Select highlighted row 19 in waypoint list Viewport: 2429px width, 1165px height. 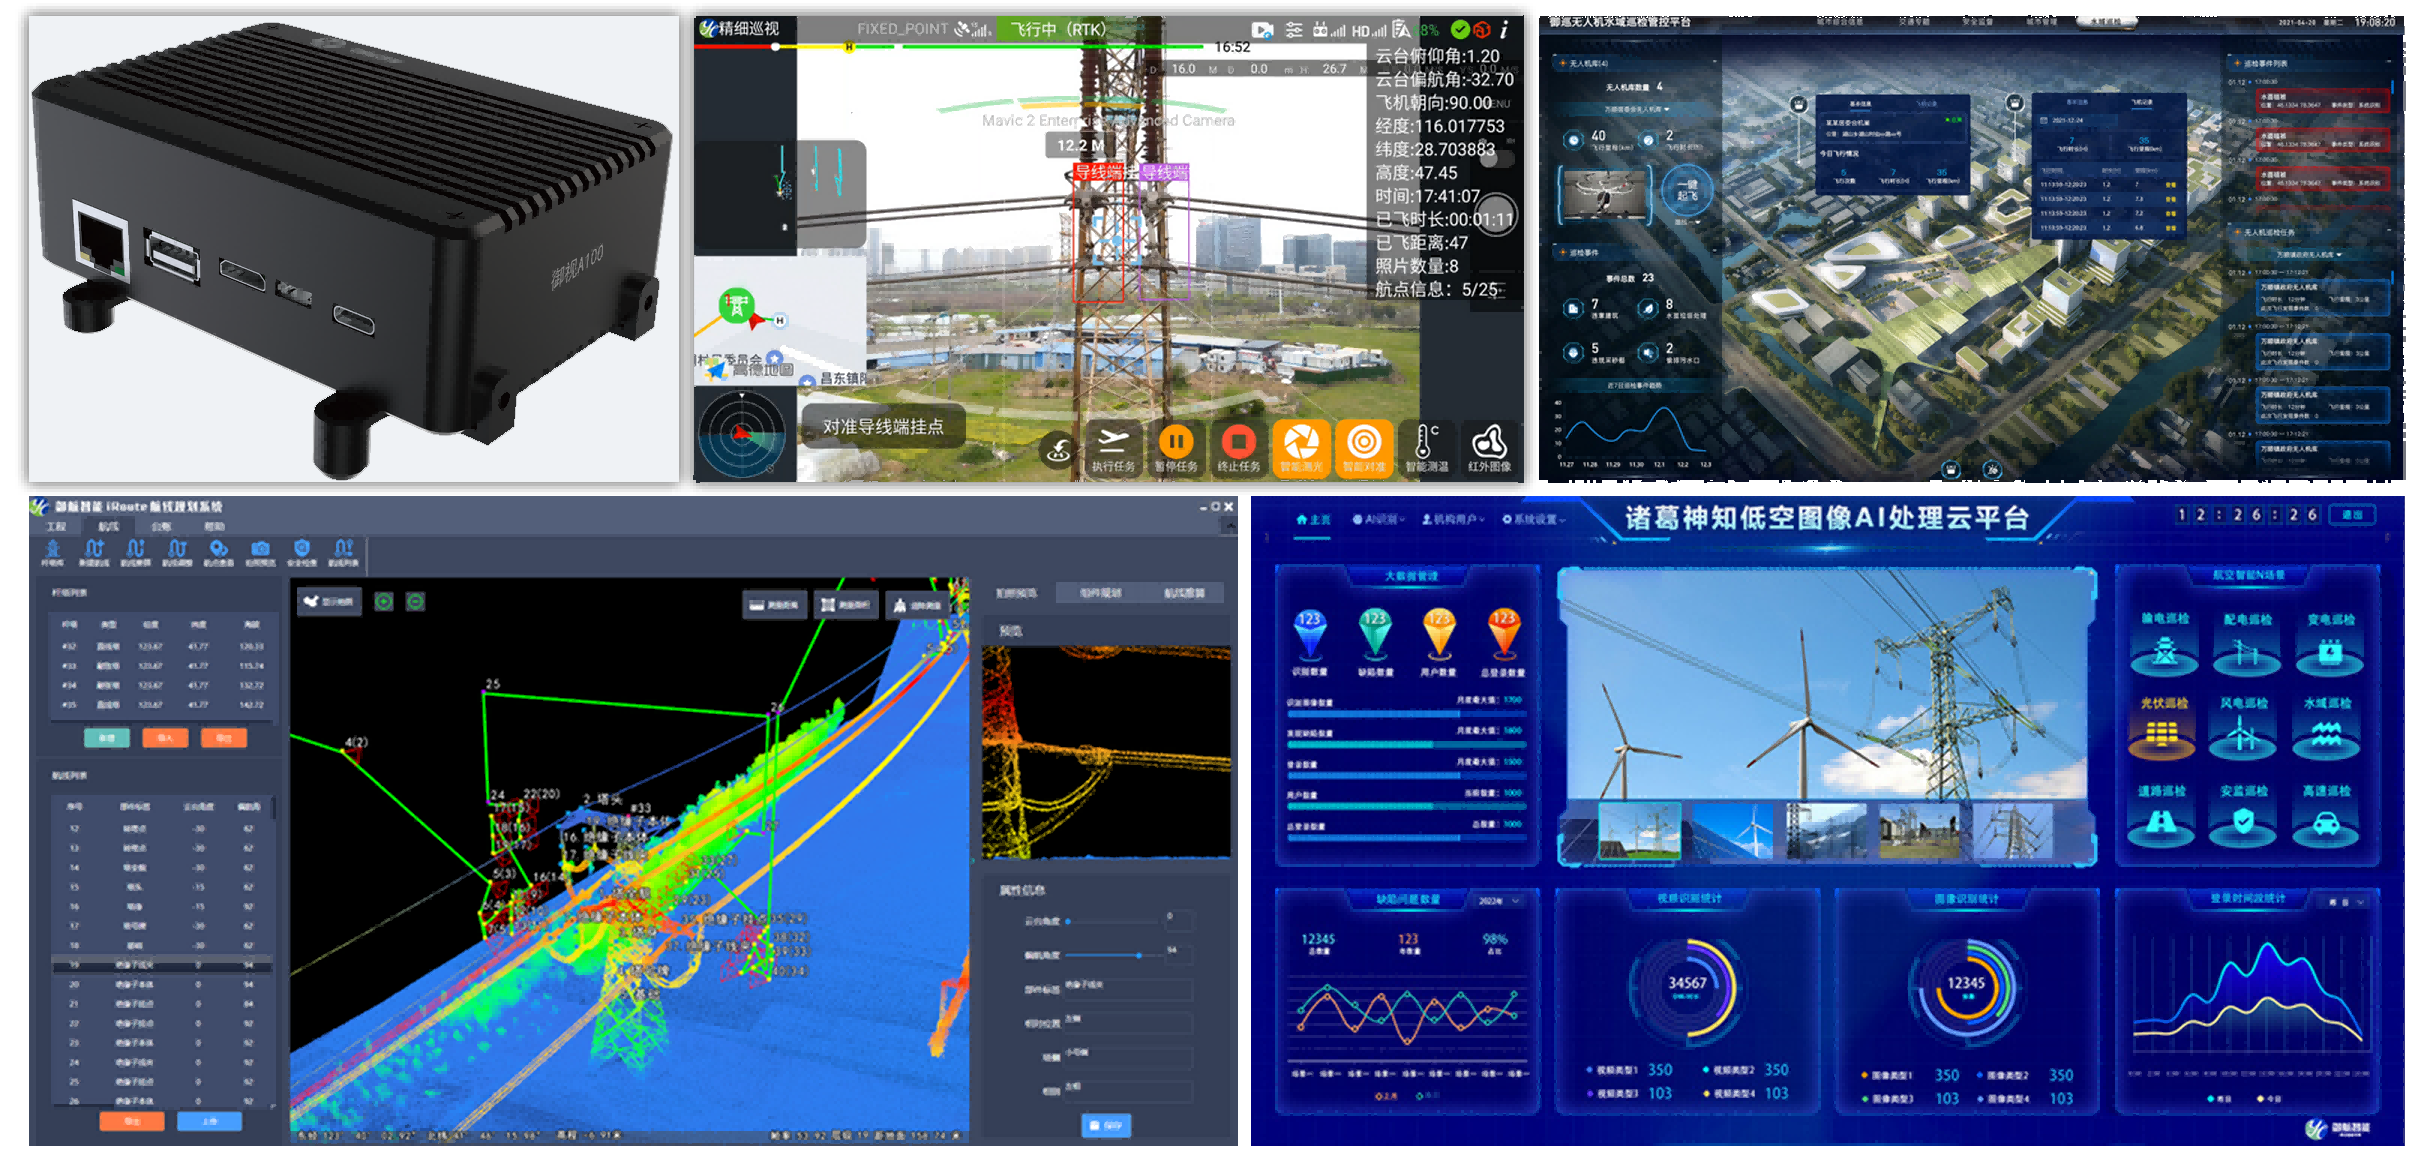[x=161, y=965]
